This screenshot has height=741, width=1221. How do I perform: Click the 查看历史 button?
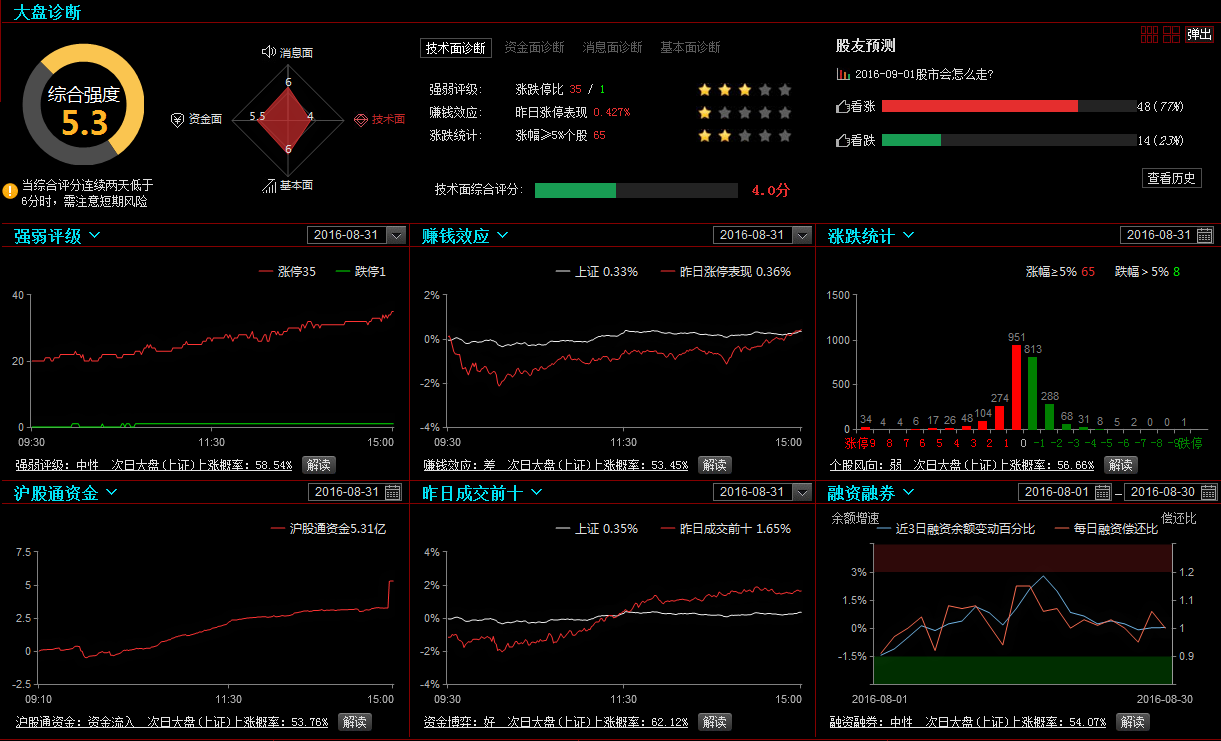pos(1171,178)
